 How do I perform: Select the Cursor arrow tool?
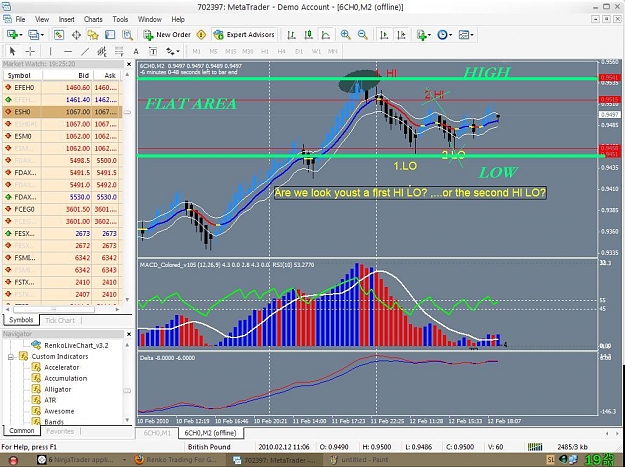[x=12, y=51]
